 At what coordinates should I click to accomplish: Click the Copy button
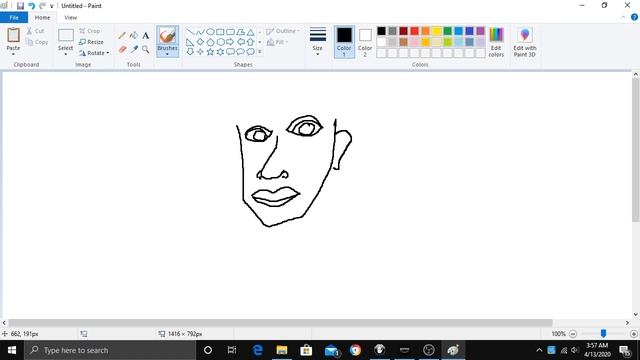[37, 42]
